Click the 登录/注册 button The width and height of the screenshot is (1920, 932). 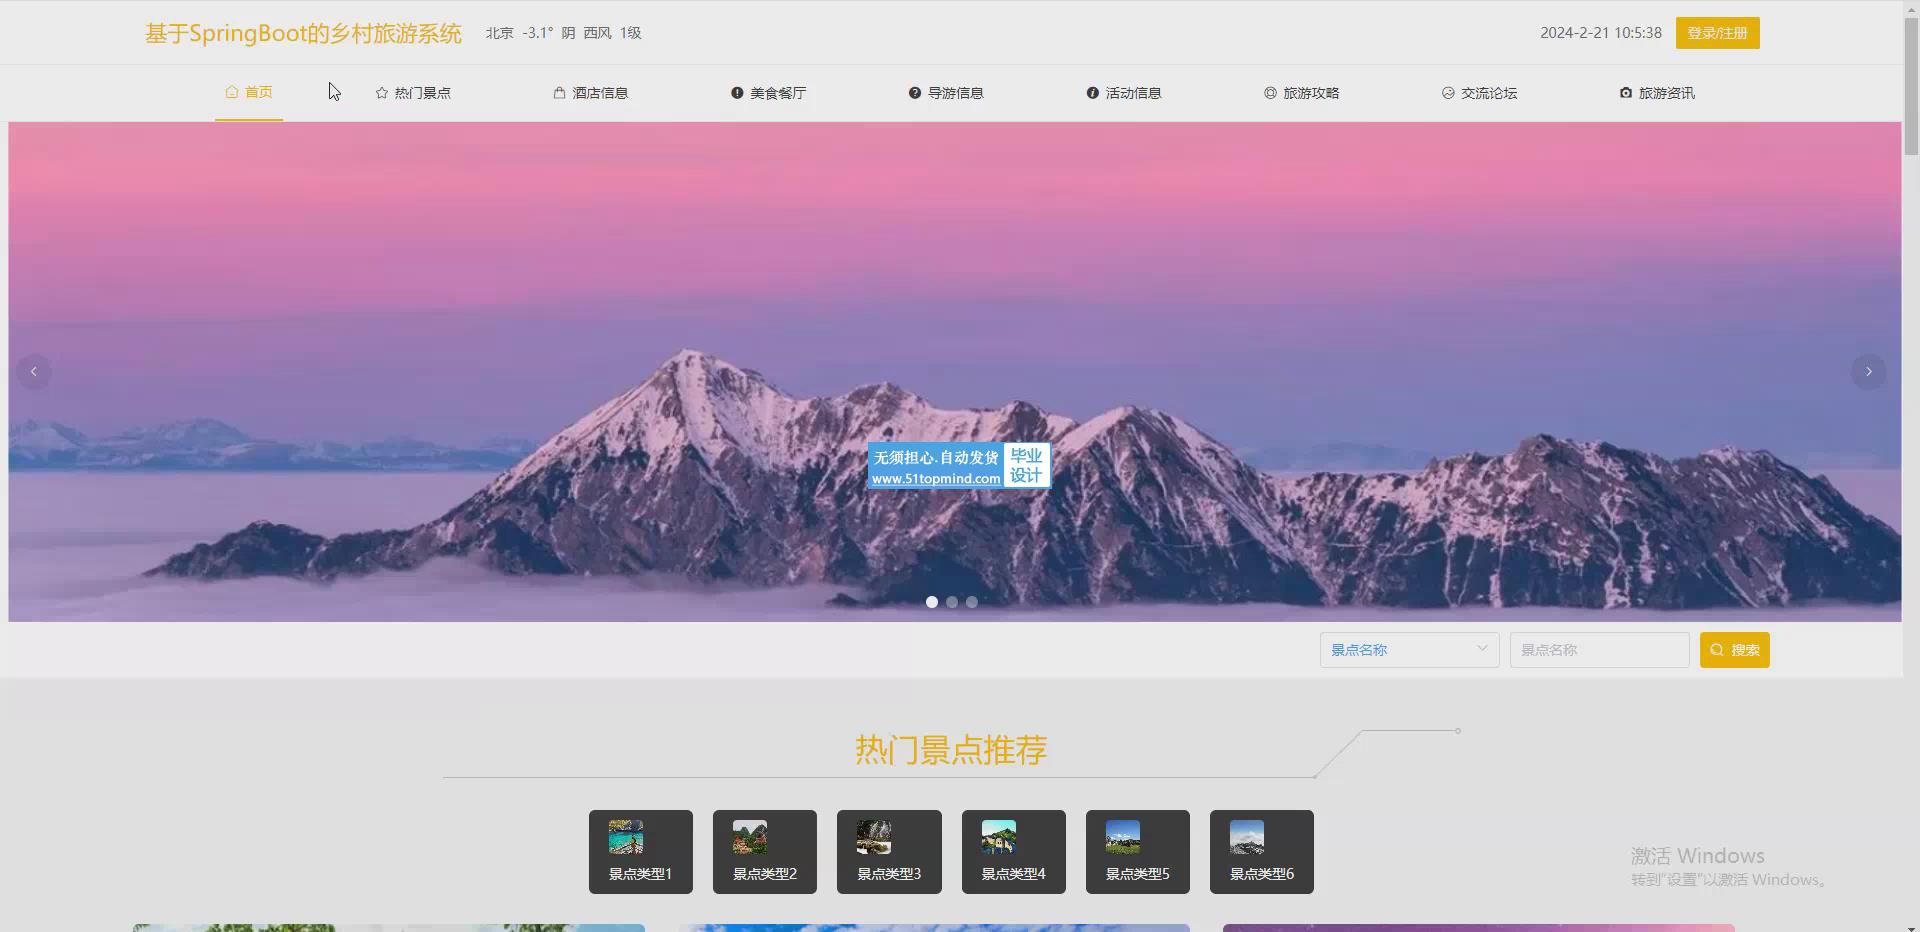[x=1717, y=33]
